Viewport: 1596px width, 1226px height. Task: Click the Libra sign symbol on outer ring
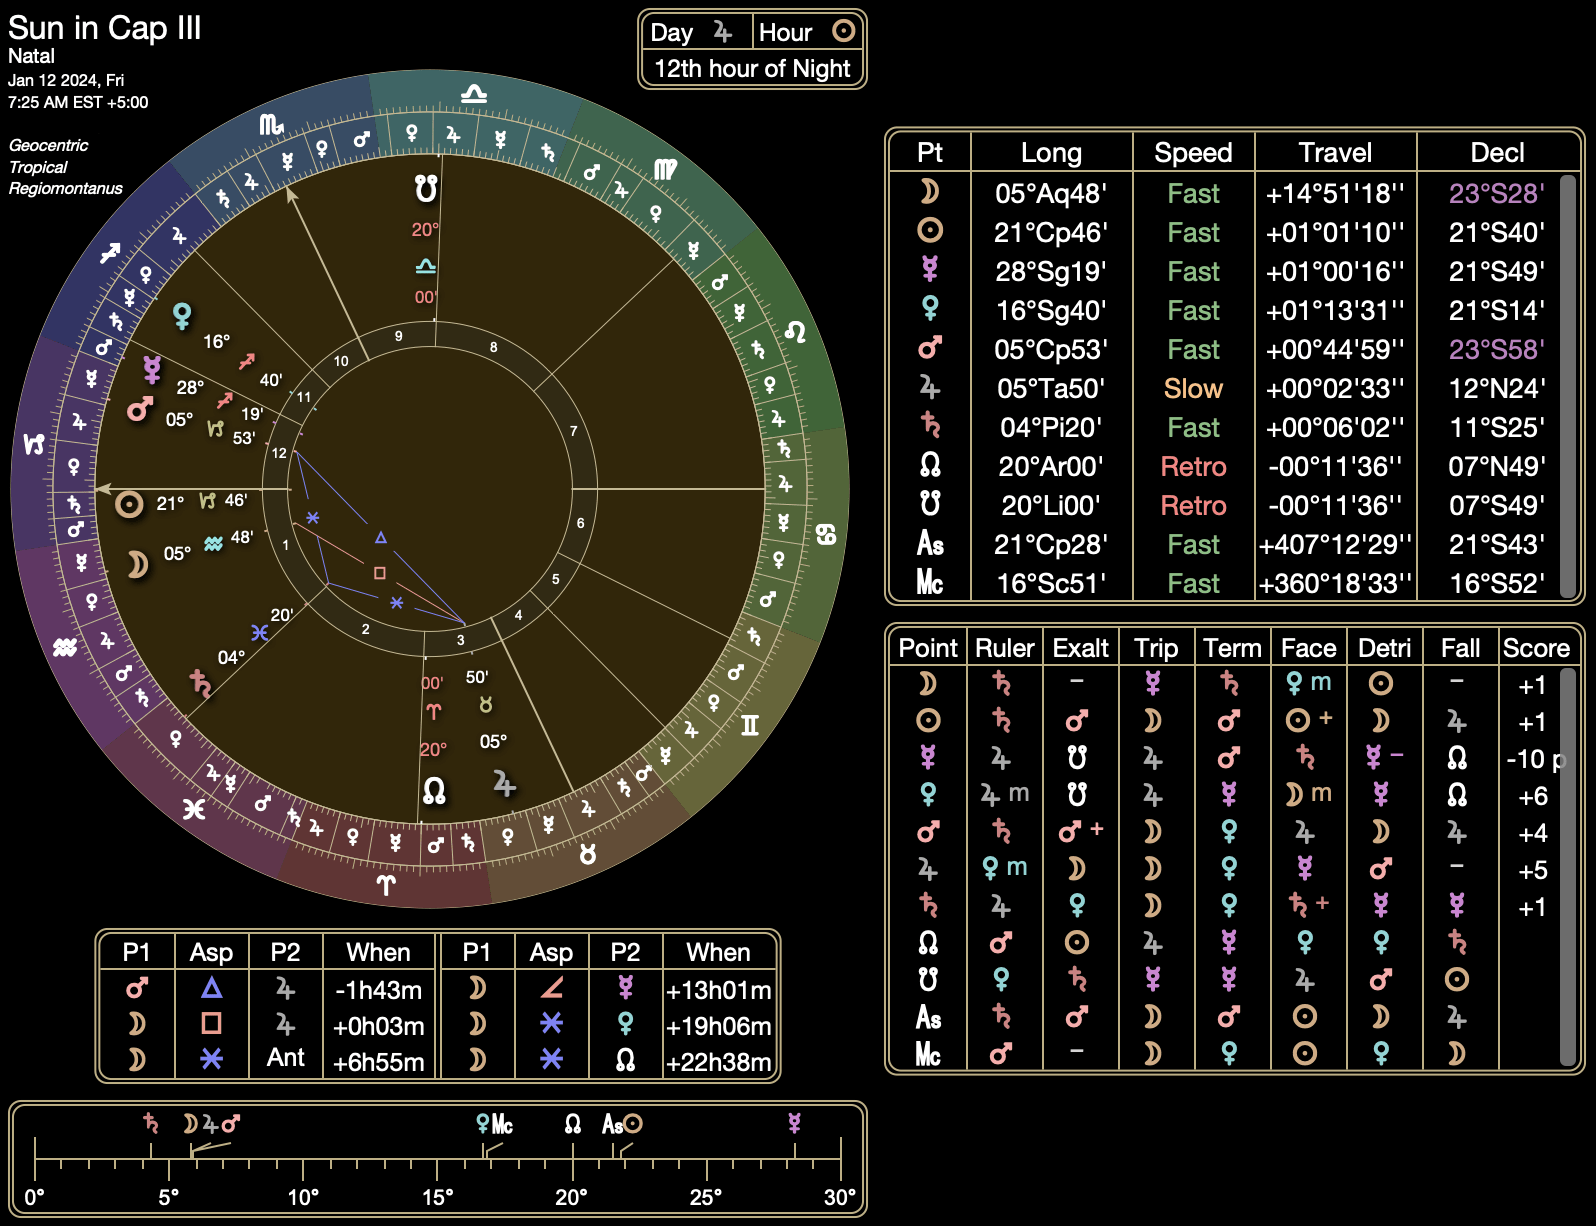[473, 94]
